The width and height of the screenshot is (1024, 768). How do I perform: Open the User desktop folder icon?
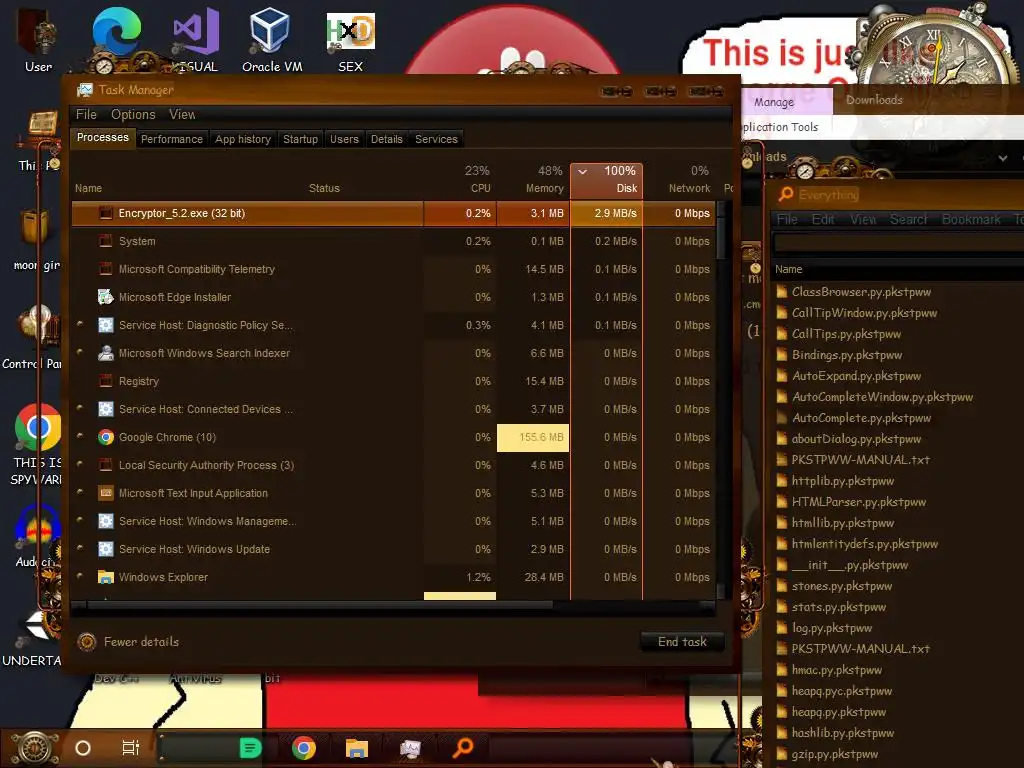(x=38, y=31)
